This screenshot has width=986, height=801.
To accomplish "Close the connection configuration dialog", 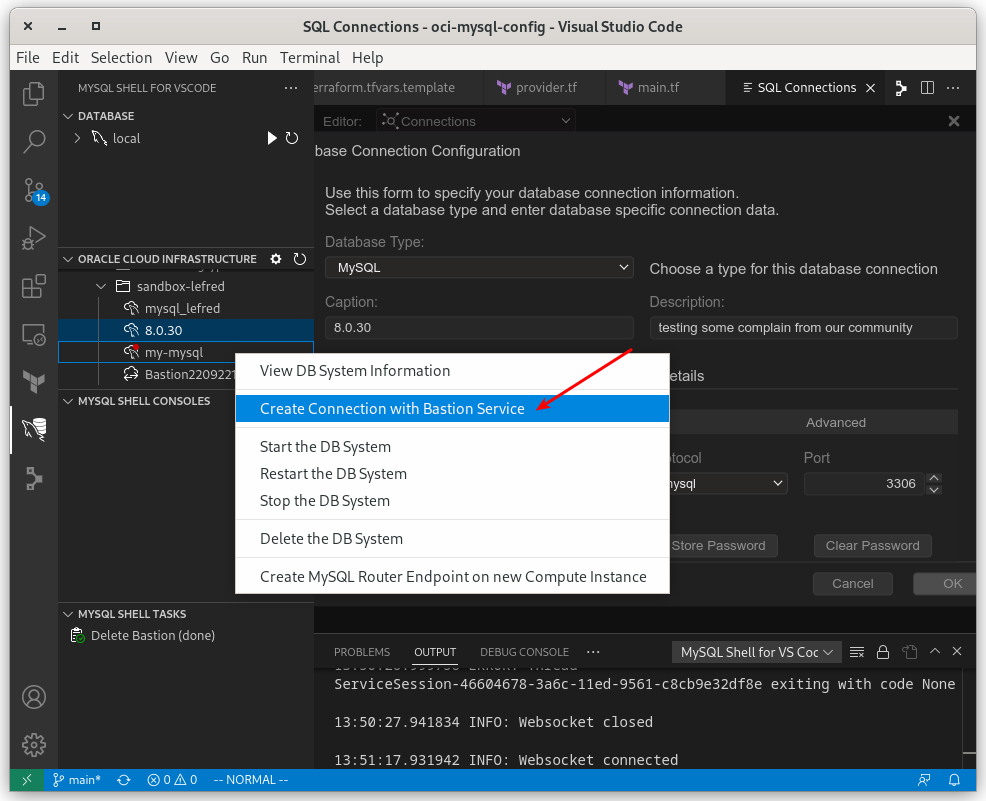I will pyautogui.click(x=953, y=121).
